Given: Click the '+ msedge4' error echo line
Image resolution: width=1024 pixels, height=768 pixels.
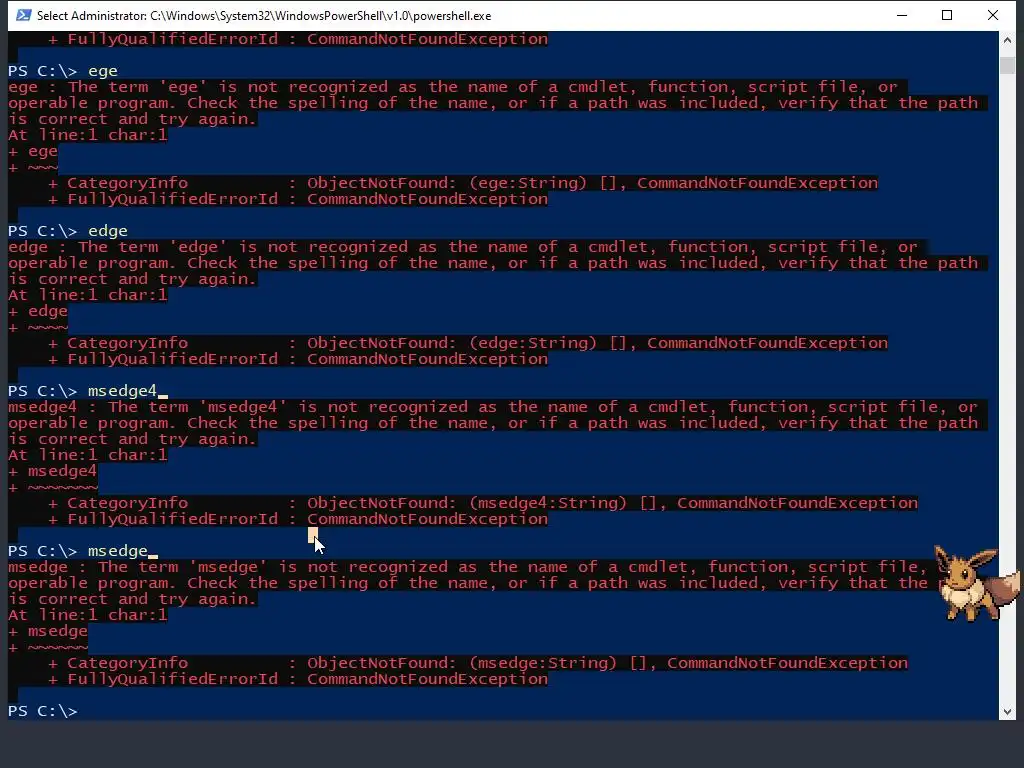Looking at the screenshot, I should pos(53,471).
